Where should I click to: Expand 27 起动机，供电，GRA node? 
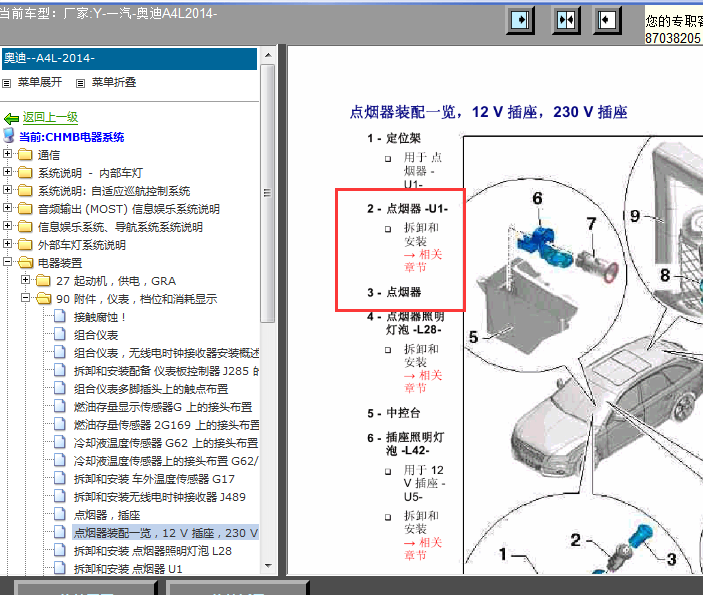click(x=26, y=280)
